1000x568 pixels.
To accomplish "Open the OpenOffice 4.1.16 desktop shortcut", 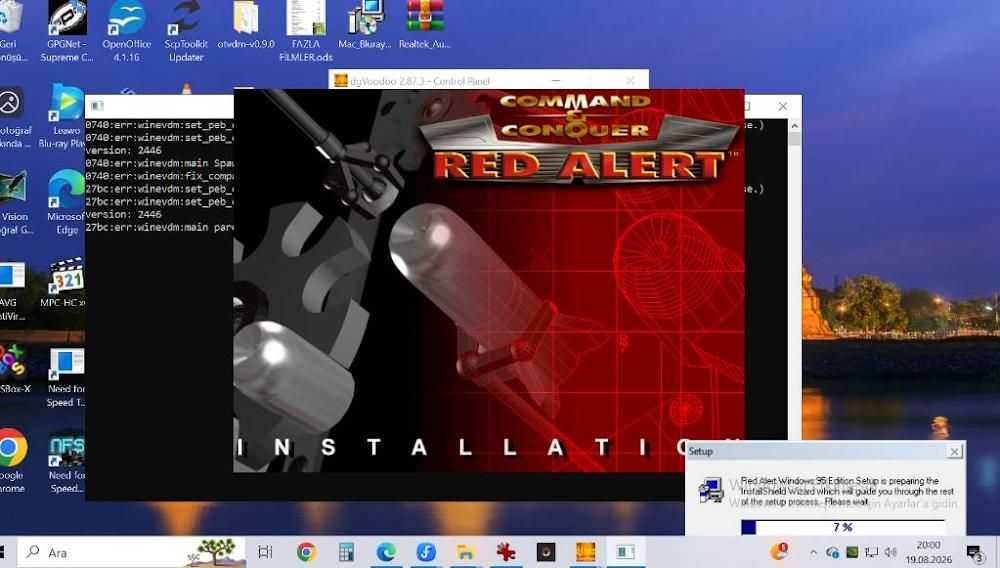I will [126, 31].
